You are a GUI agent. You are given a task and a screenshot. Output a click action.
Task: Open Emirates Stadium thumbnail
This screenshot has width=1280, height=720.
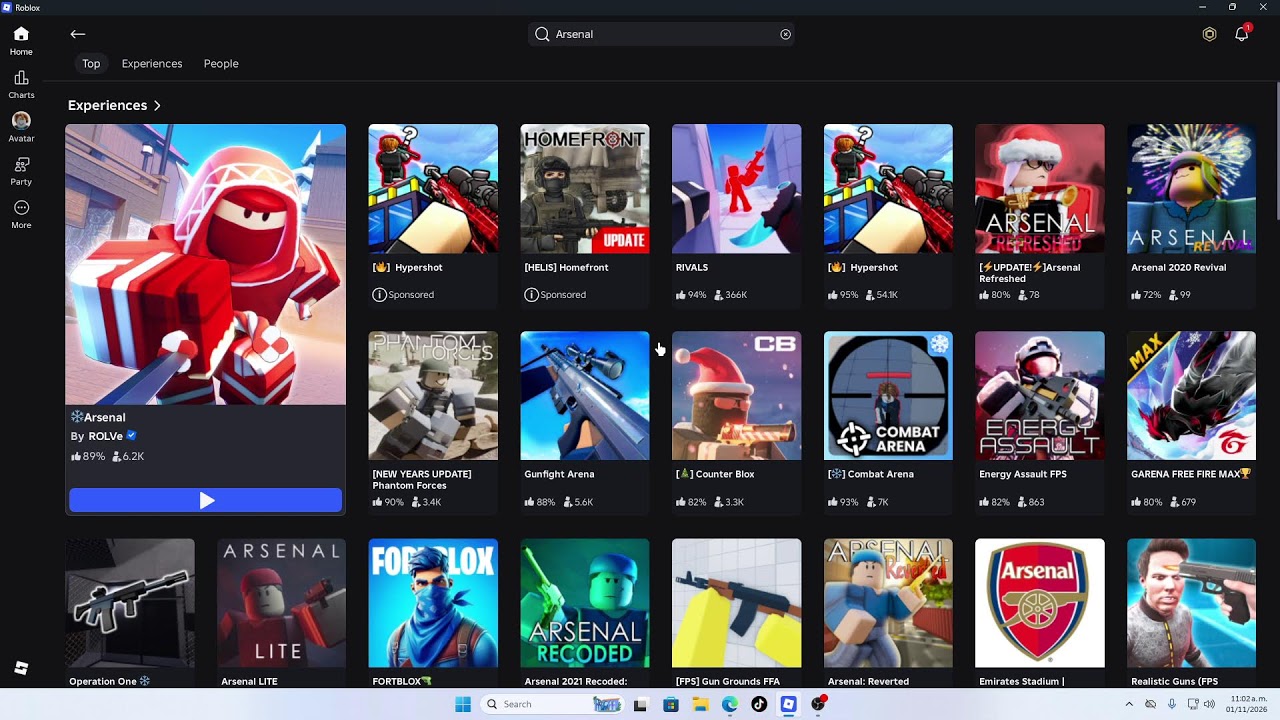click(x=1040, y=603)
